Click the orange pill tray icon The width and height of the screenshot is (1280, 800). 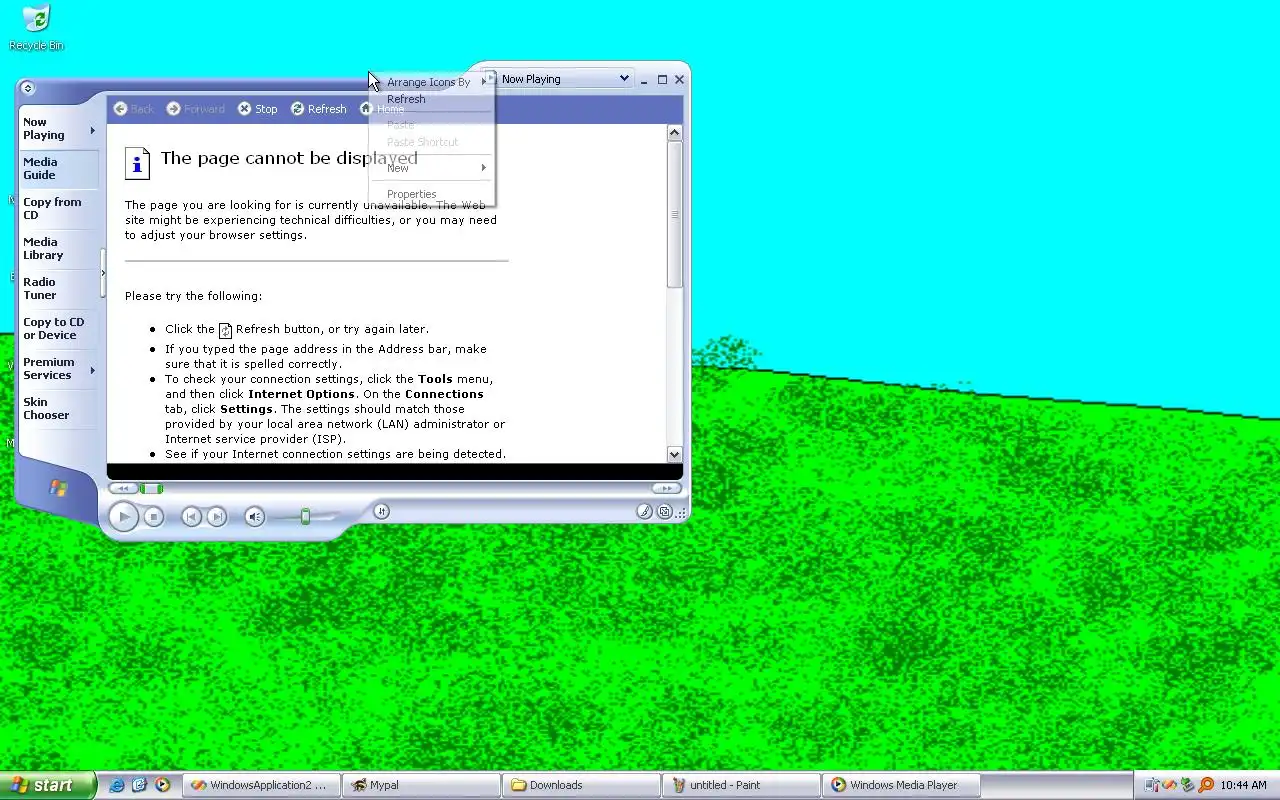click(x=1169, y=785)
